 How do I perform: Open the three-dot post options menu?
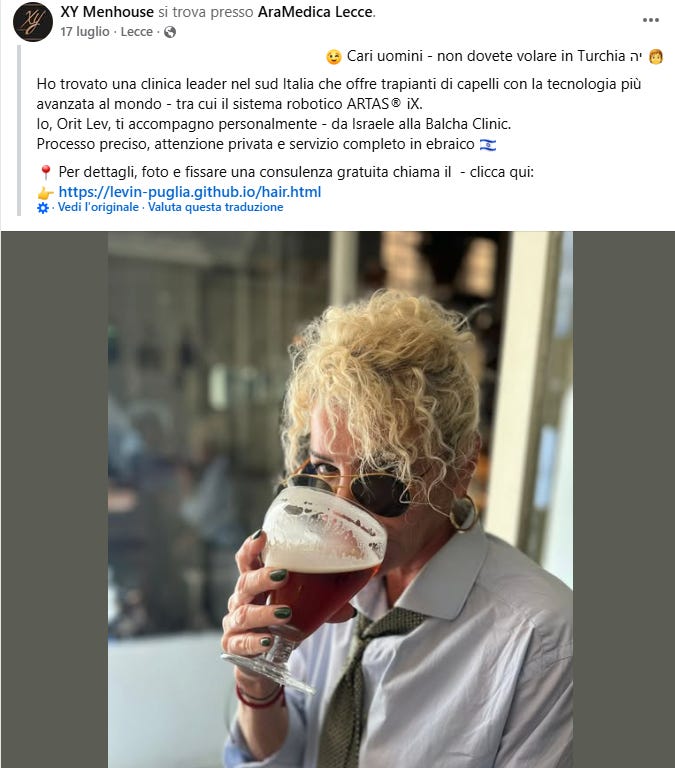651,20
